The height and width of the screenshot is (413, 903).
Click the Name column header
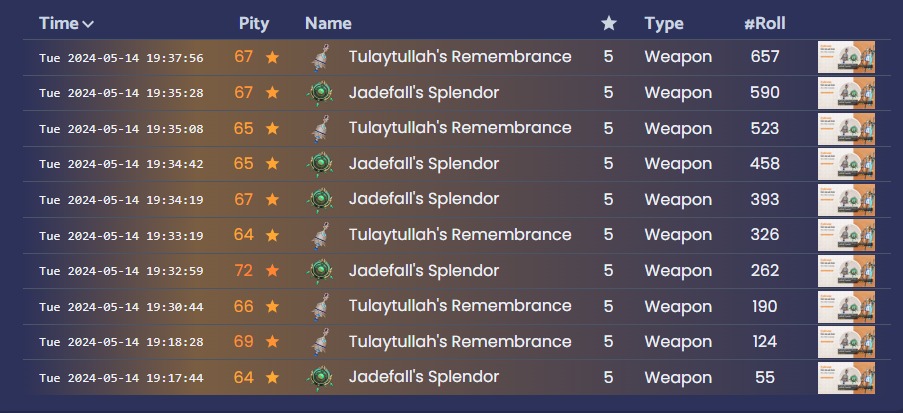coord(328,23)
